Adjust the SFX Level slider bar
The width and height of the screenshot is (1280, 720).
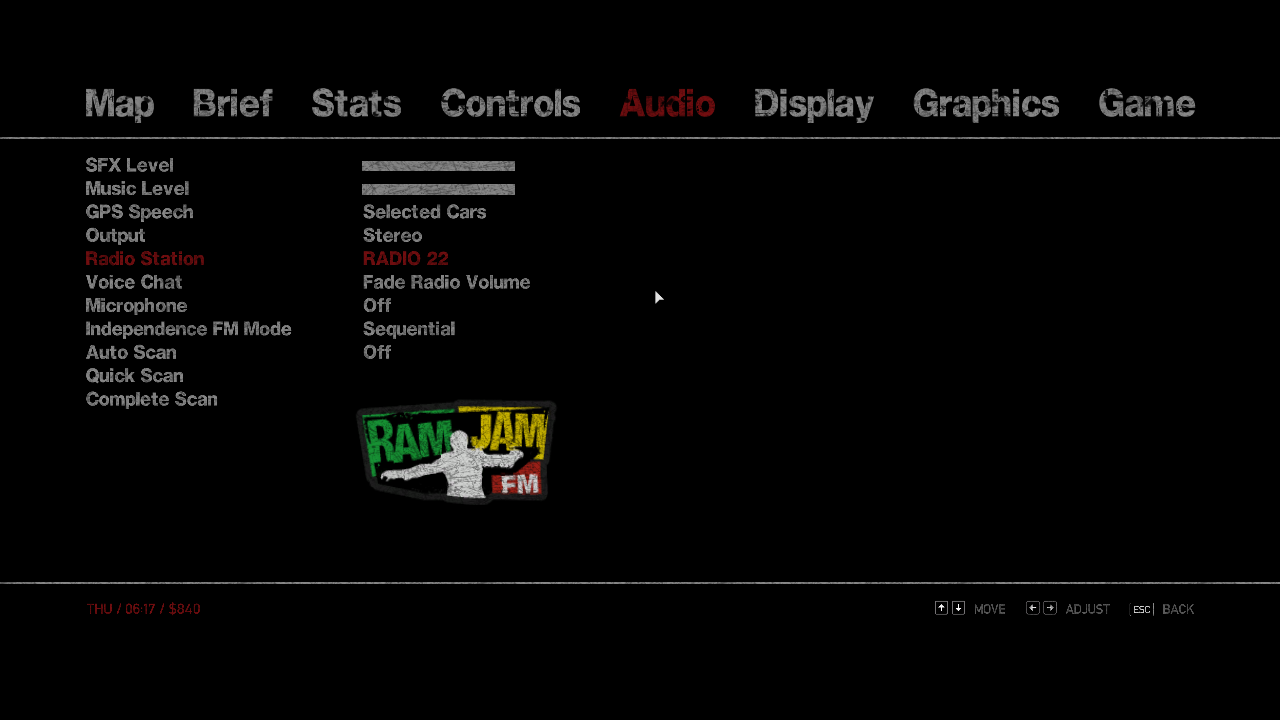(x=438, y=166)
